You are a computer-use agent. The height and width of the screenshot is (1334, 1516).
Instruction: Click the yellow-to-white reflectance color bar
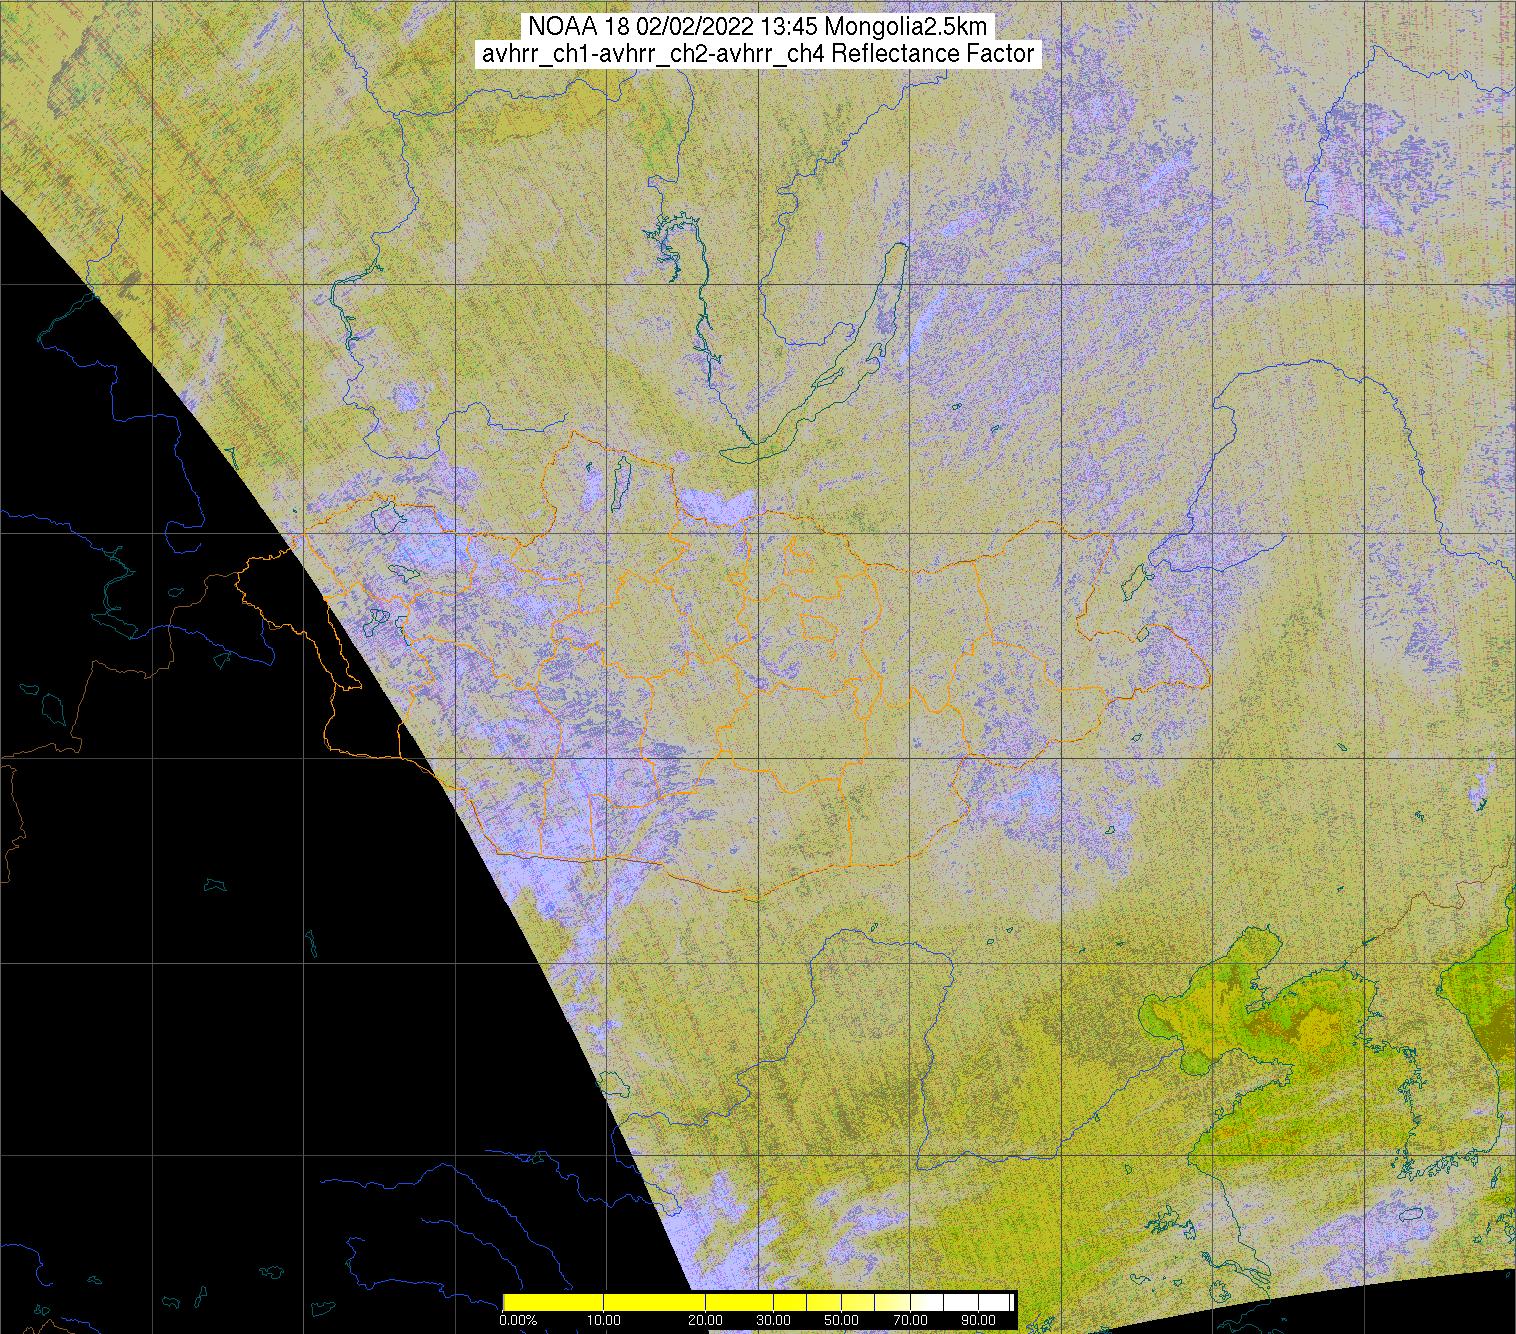758,1301
